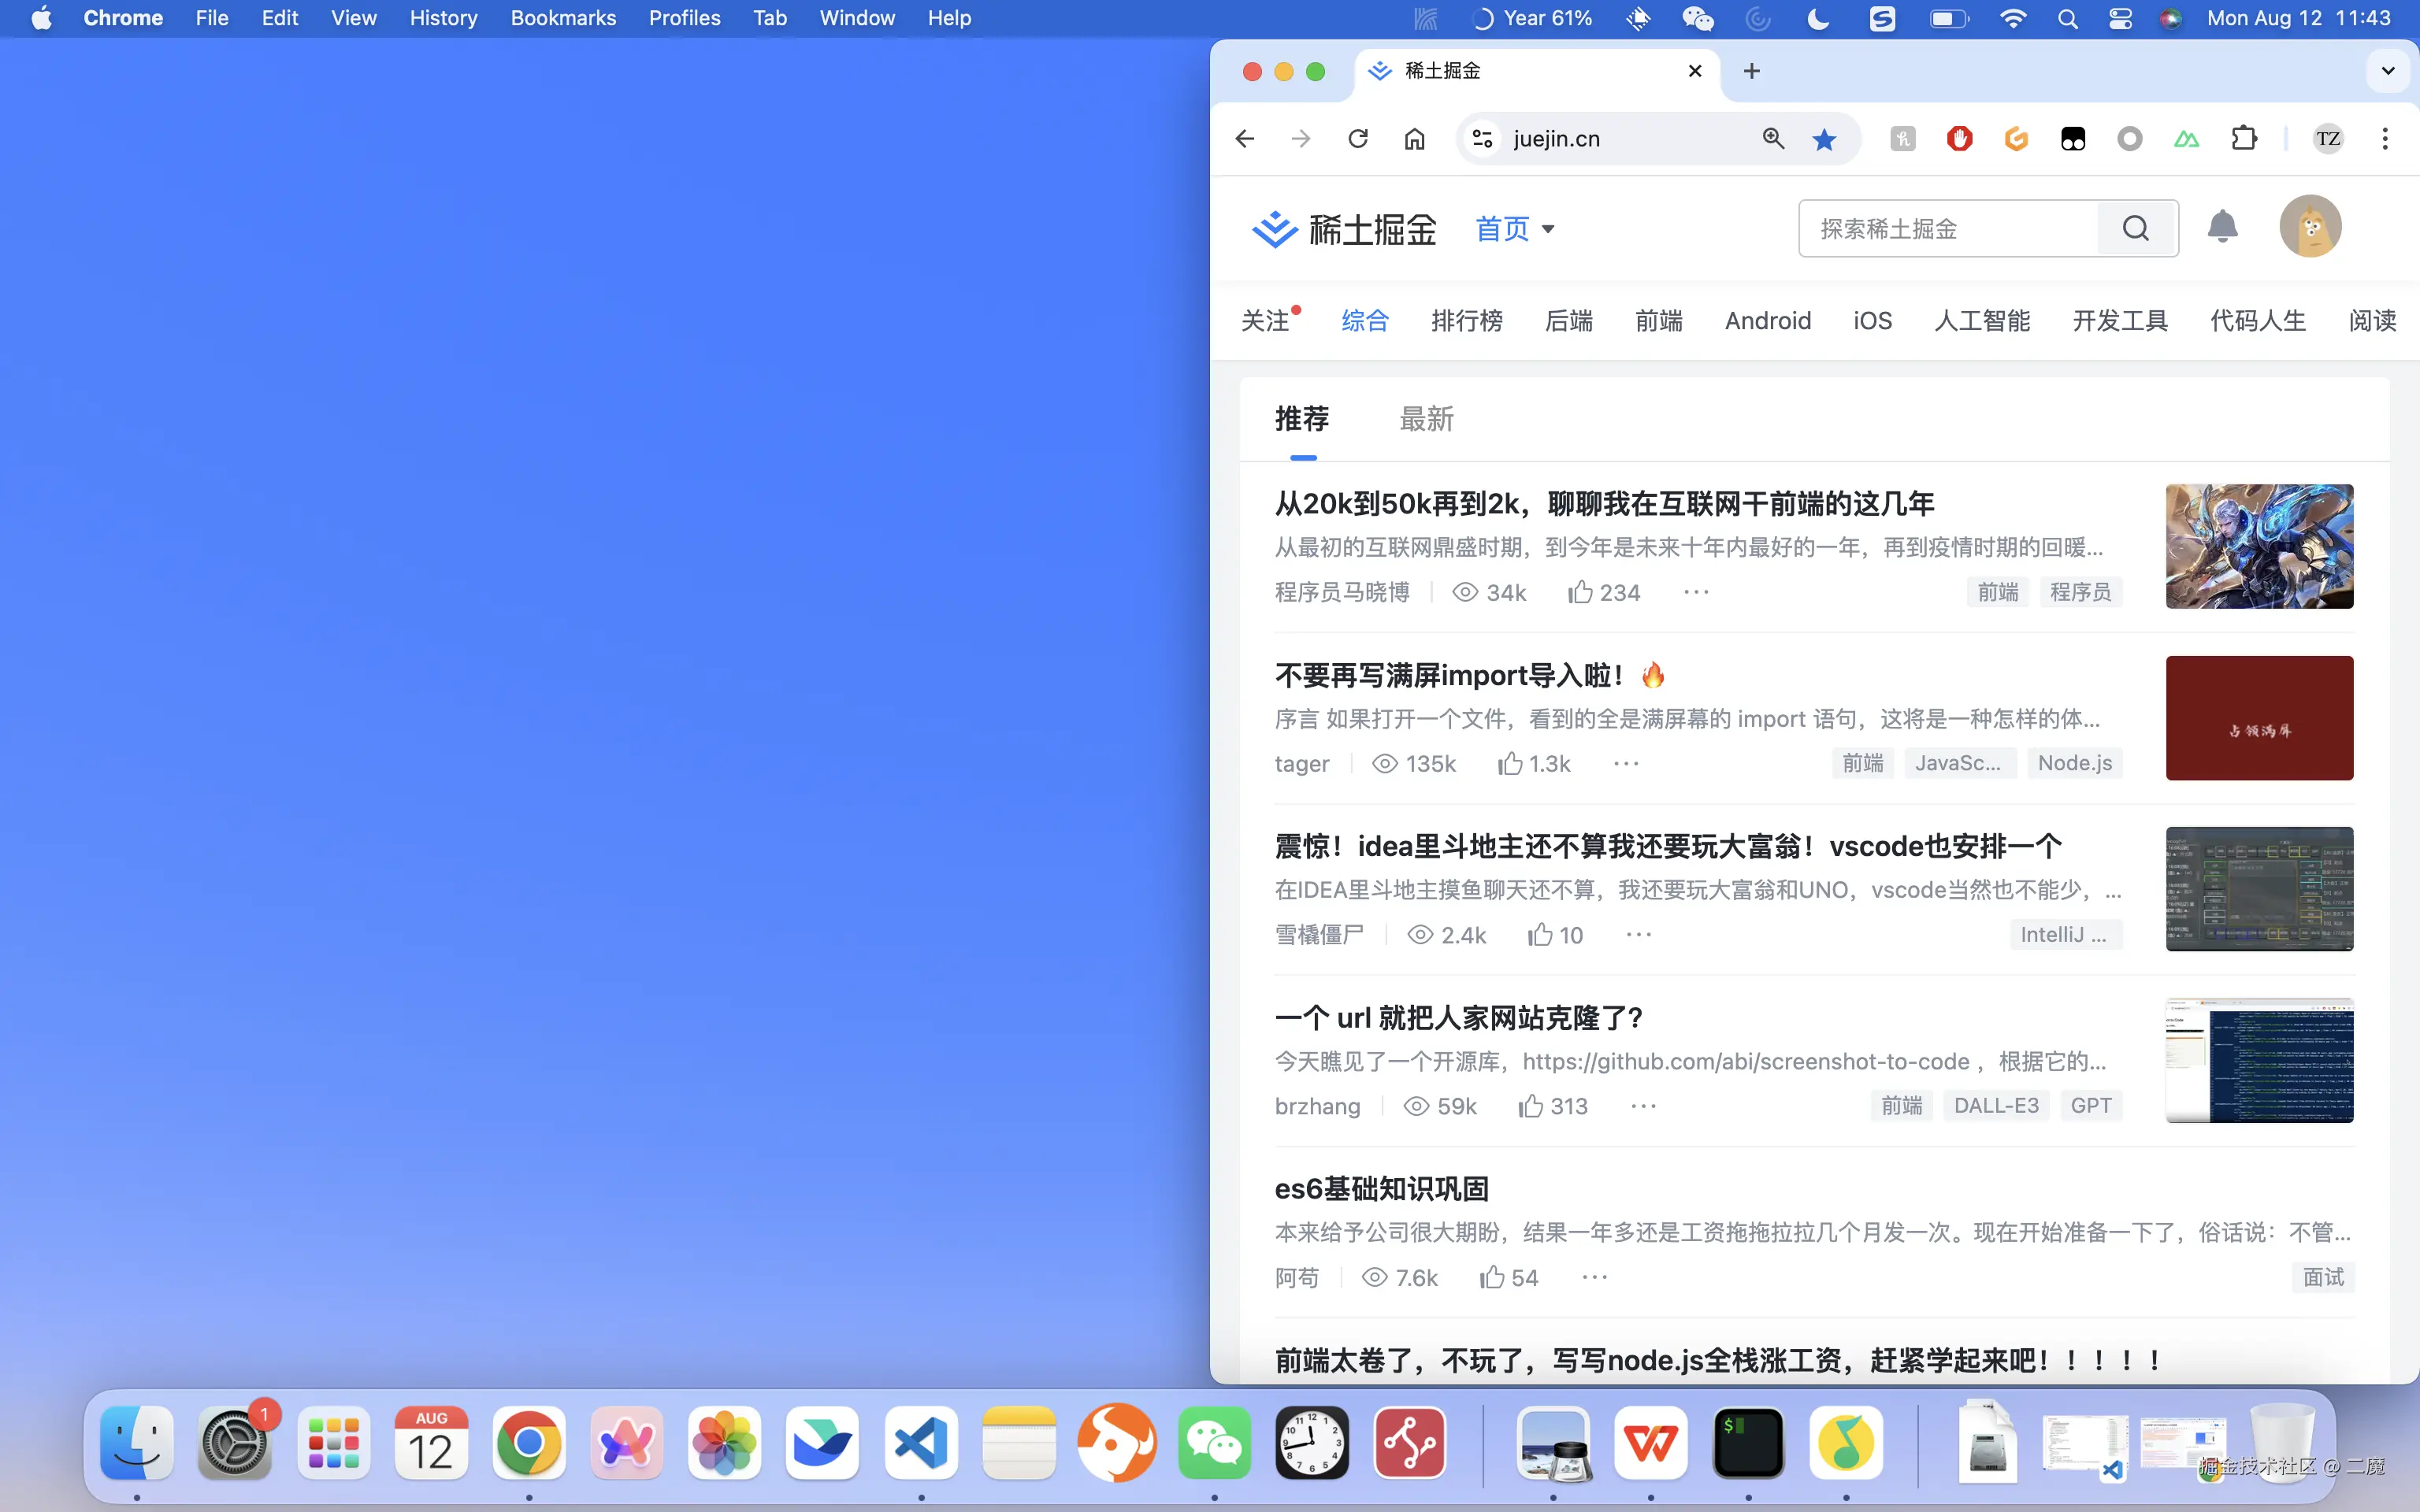Open more options on es6基础知识巩固 article
2420x1512 pixels.
1593,1277
